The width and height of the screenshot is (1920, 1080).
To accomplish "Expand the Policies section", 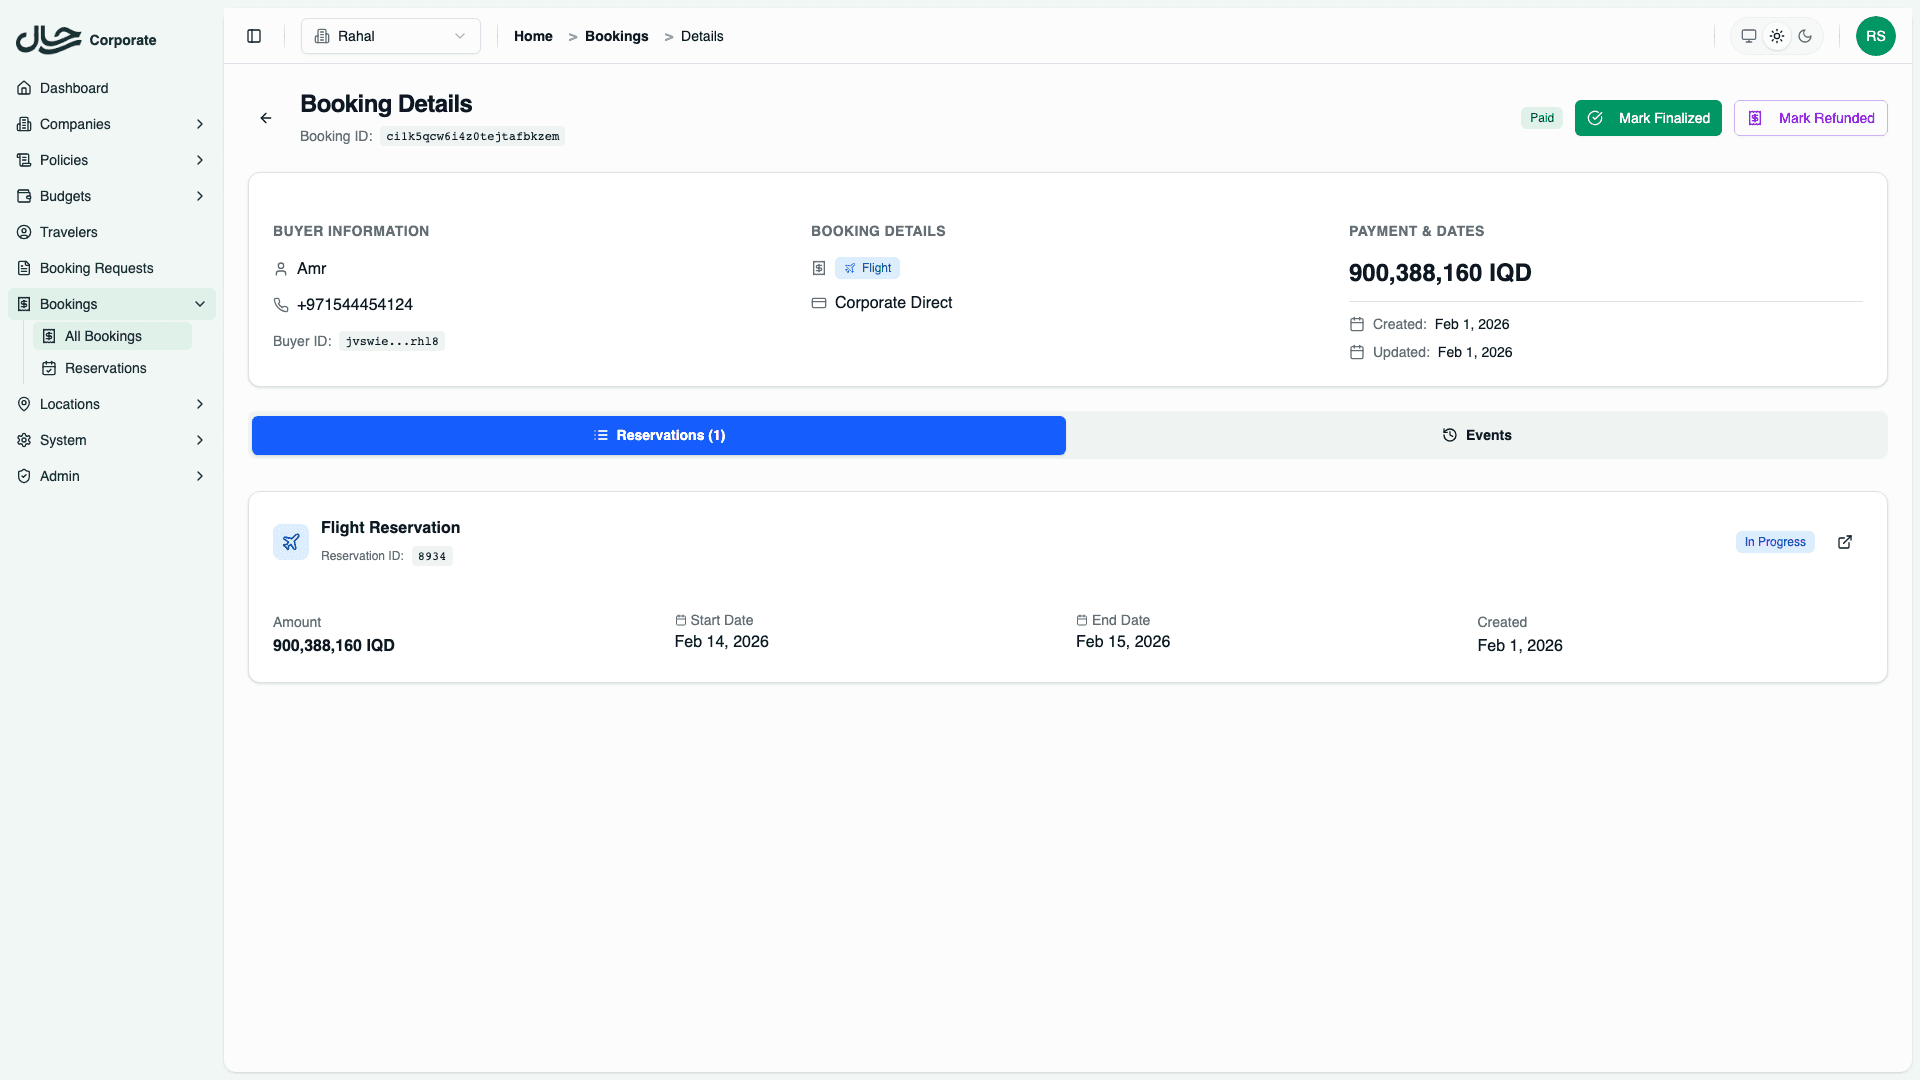I will (64, 160).
